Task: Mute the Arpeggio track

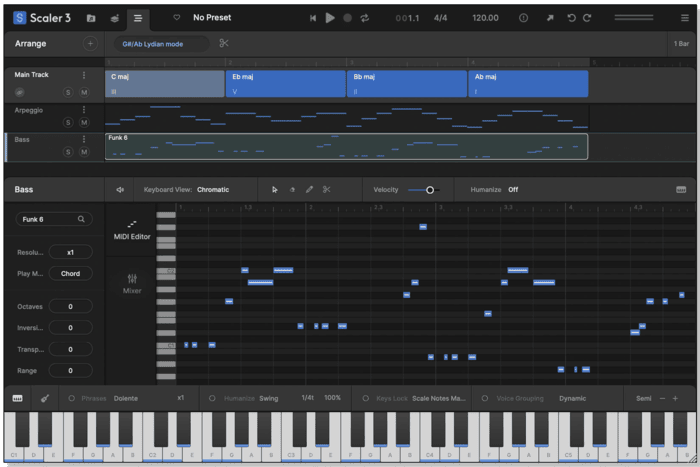Action: tap(84, 122)
